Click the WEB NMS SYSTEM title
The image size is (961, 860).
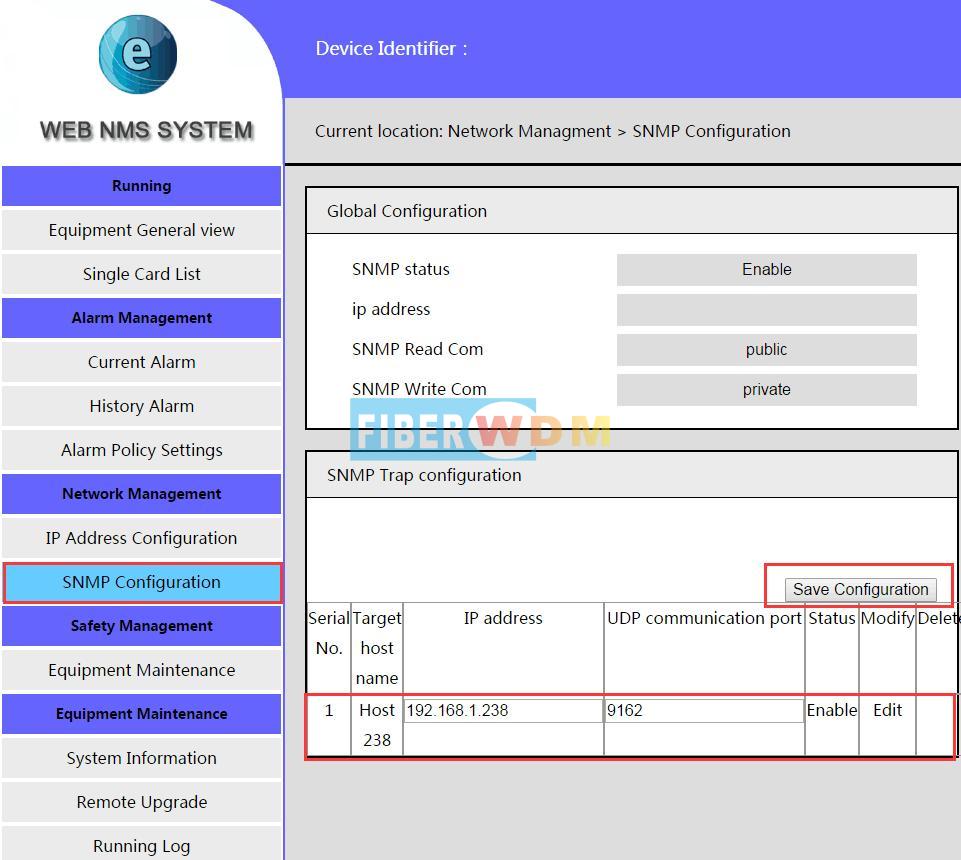(x=146, y=130)
